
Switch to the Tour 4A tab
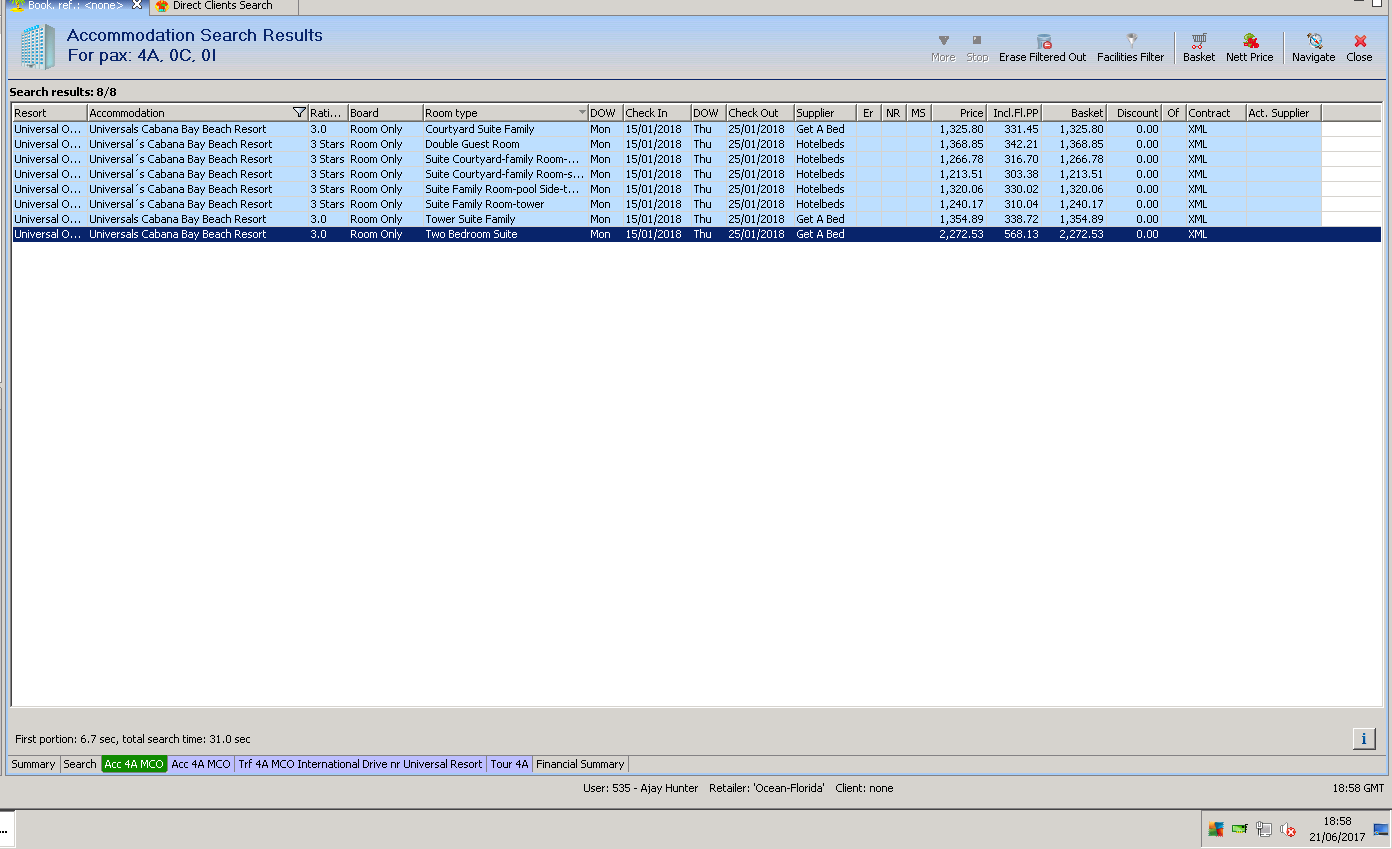[509, 764]
